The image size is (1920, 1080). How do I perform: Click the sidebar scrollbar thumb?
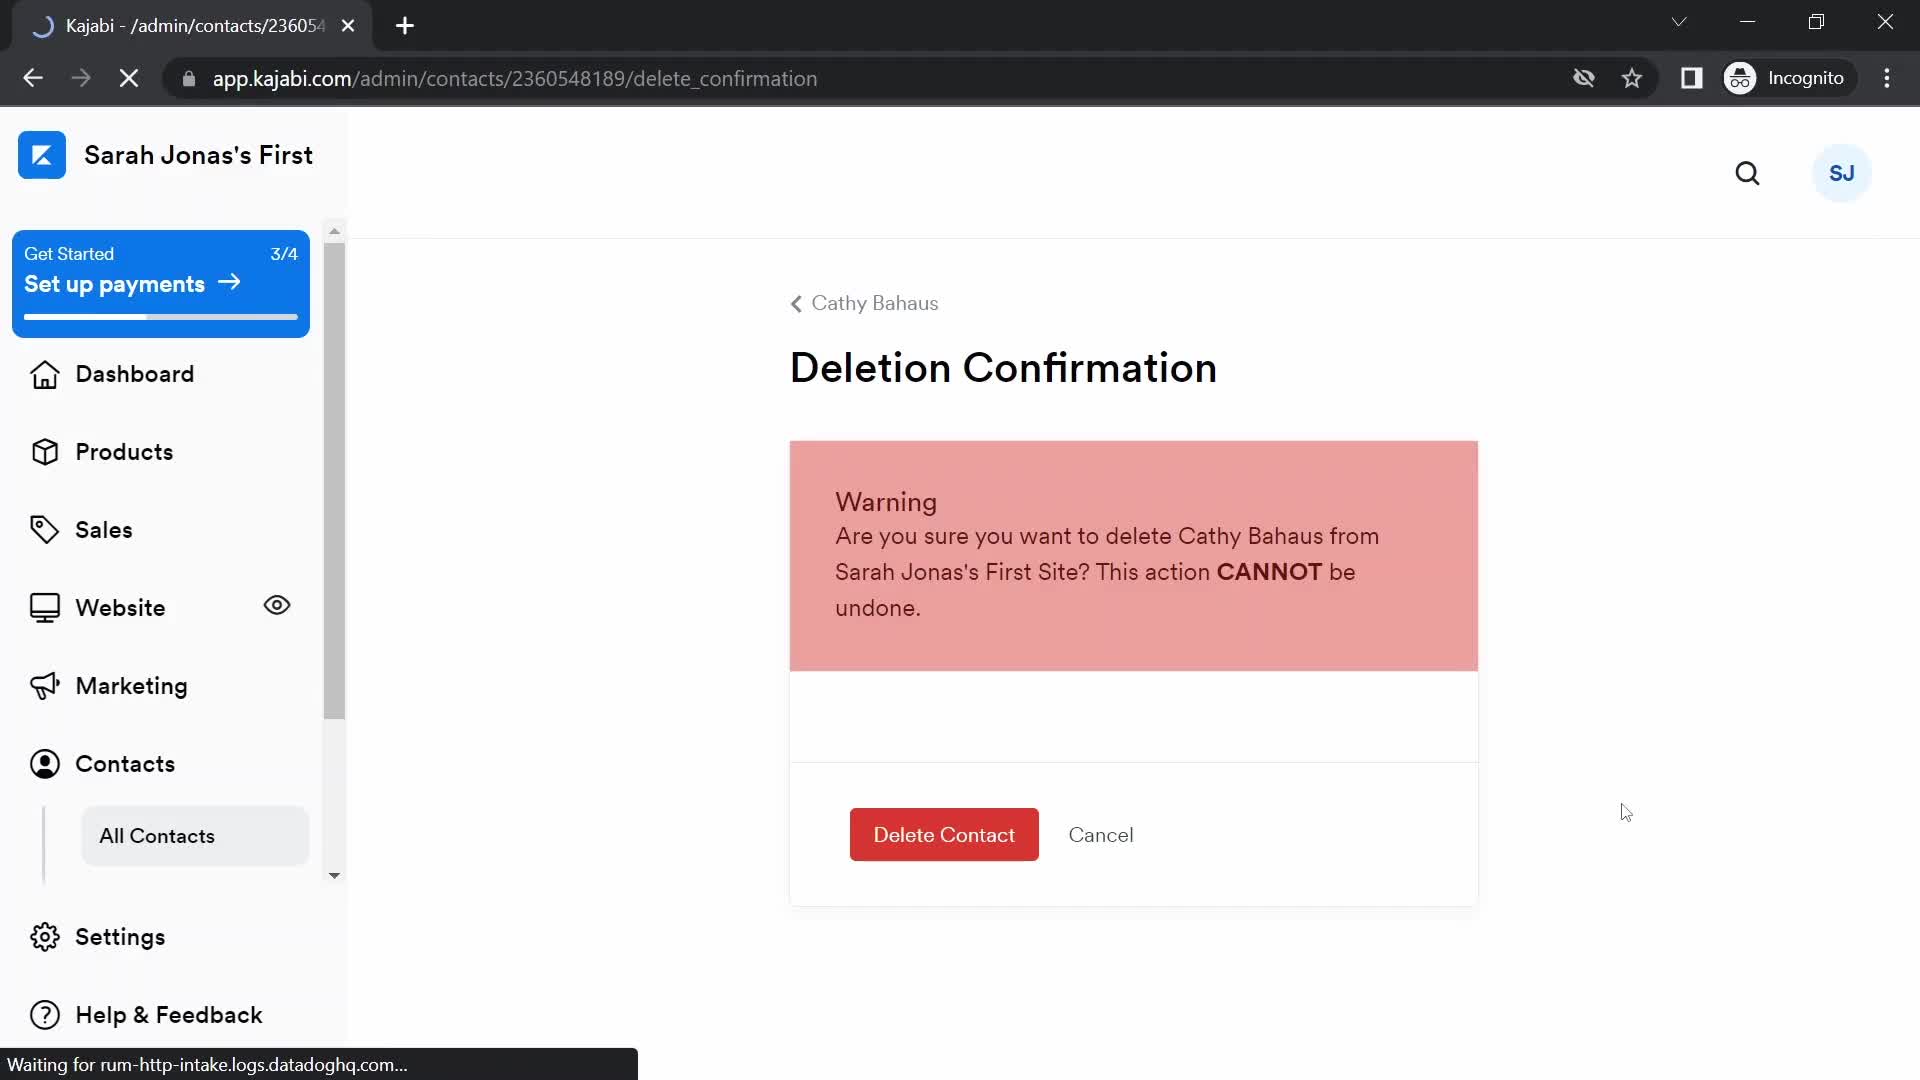point(334,481)
